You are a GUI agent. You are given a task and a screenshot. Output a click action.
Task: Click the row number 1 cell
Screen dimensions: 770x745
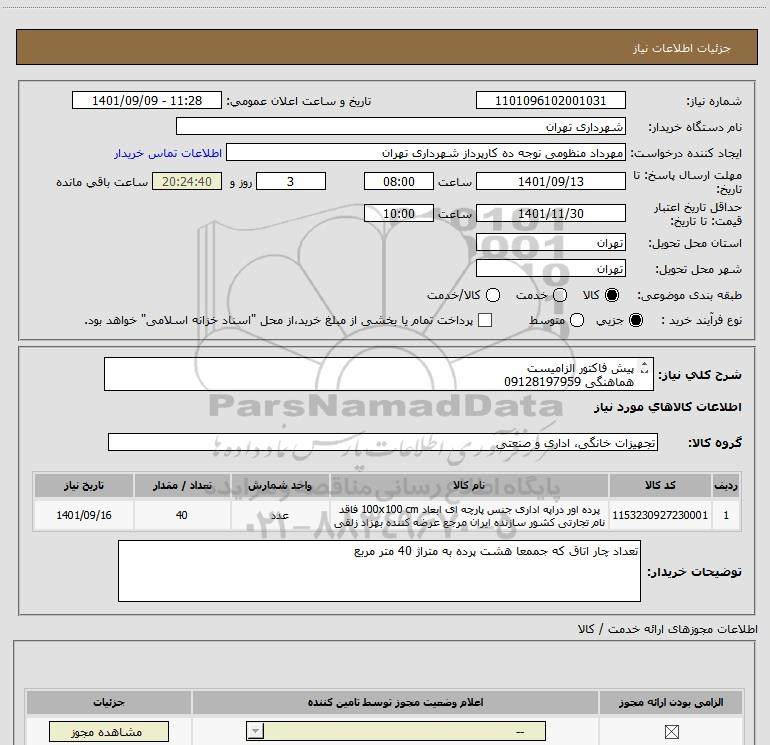coord(726,515)
